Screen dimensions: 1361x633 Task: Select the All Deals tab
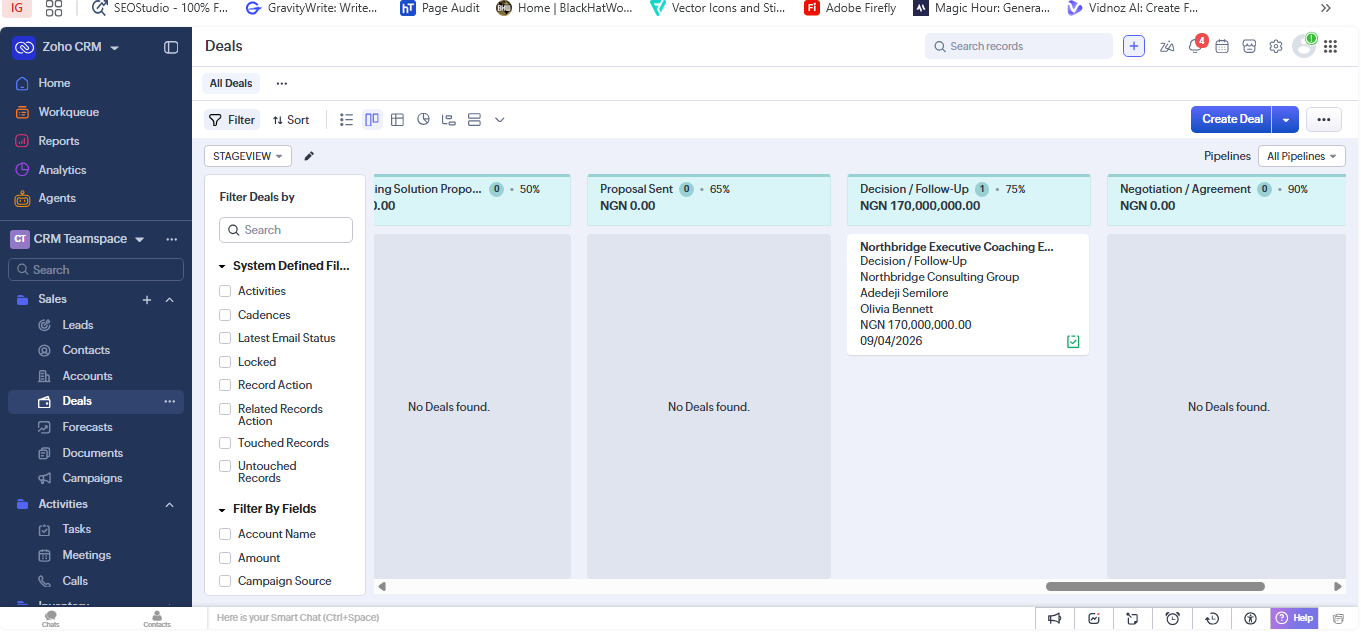(x=231, y=84)
